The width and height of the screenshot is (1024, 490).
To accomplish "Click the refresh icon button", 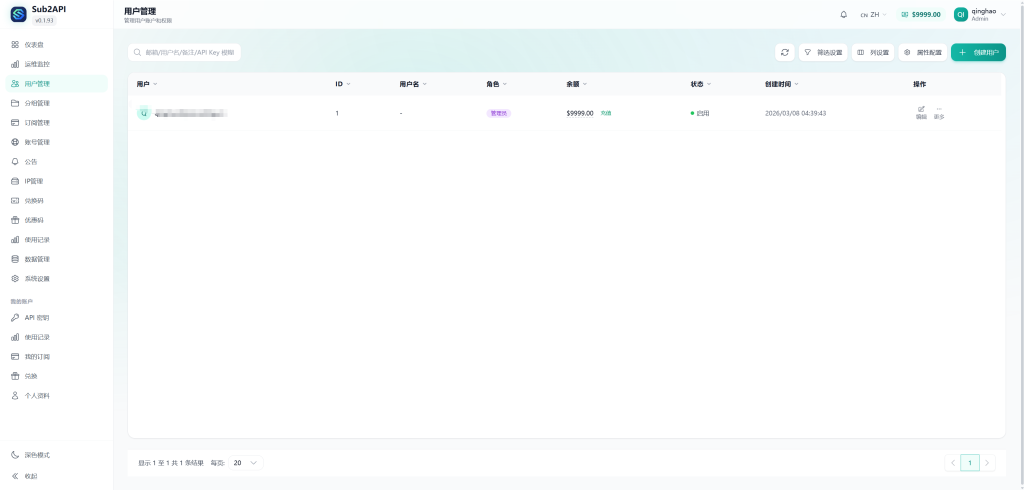I will tap(785, 52).
